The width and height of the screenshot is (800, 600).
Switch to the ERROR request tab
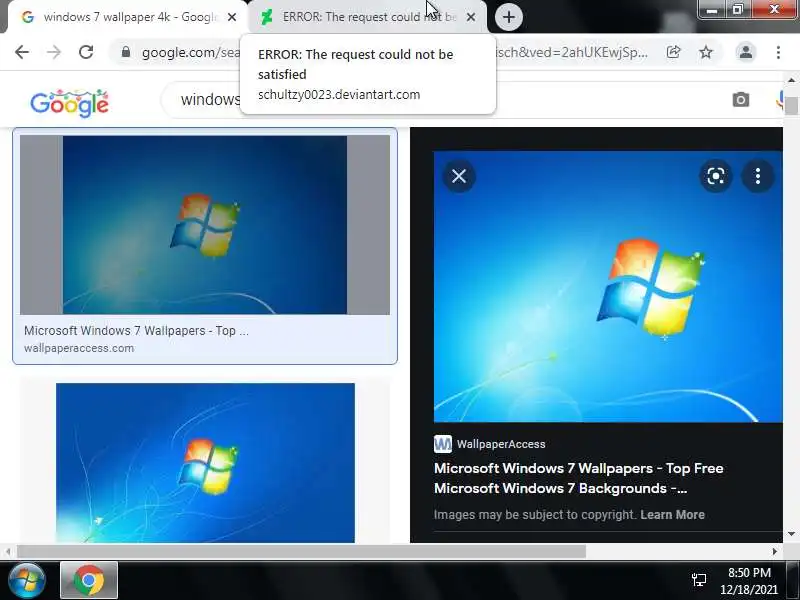(367, 17)
